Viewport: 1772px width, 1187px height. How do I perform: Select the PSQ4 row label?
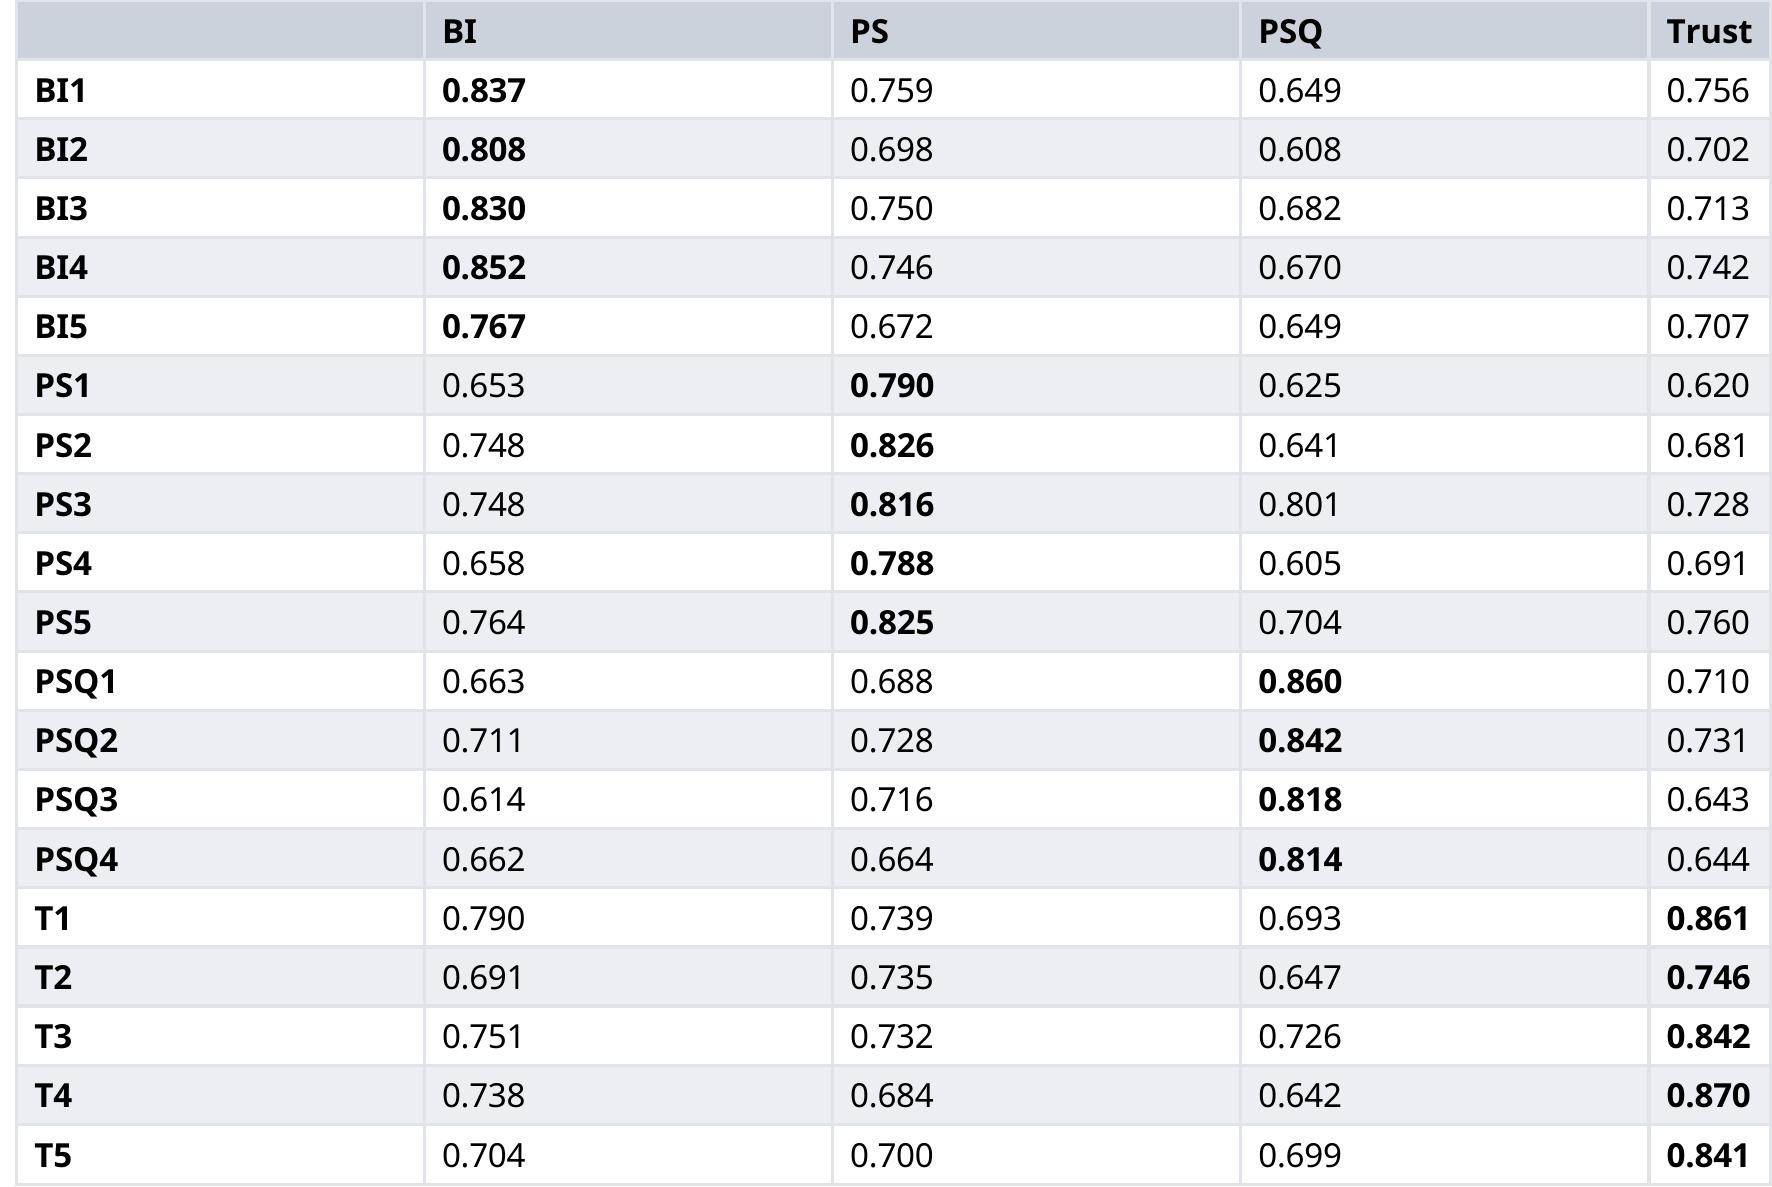(76, 860)
